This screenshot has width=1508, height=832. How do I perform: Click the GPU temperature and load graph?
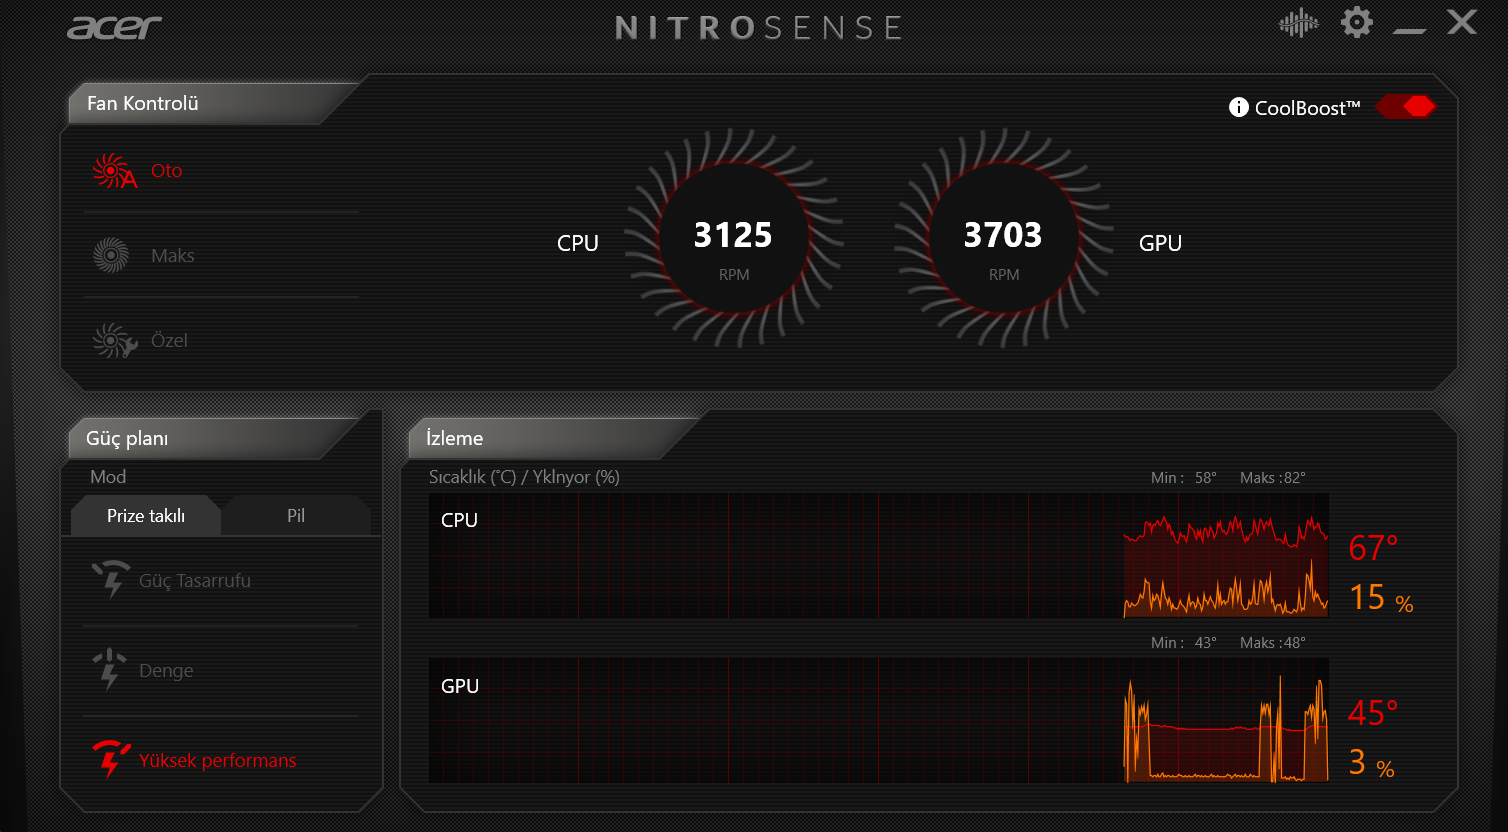coord(879,720)
